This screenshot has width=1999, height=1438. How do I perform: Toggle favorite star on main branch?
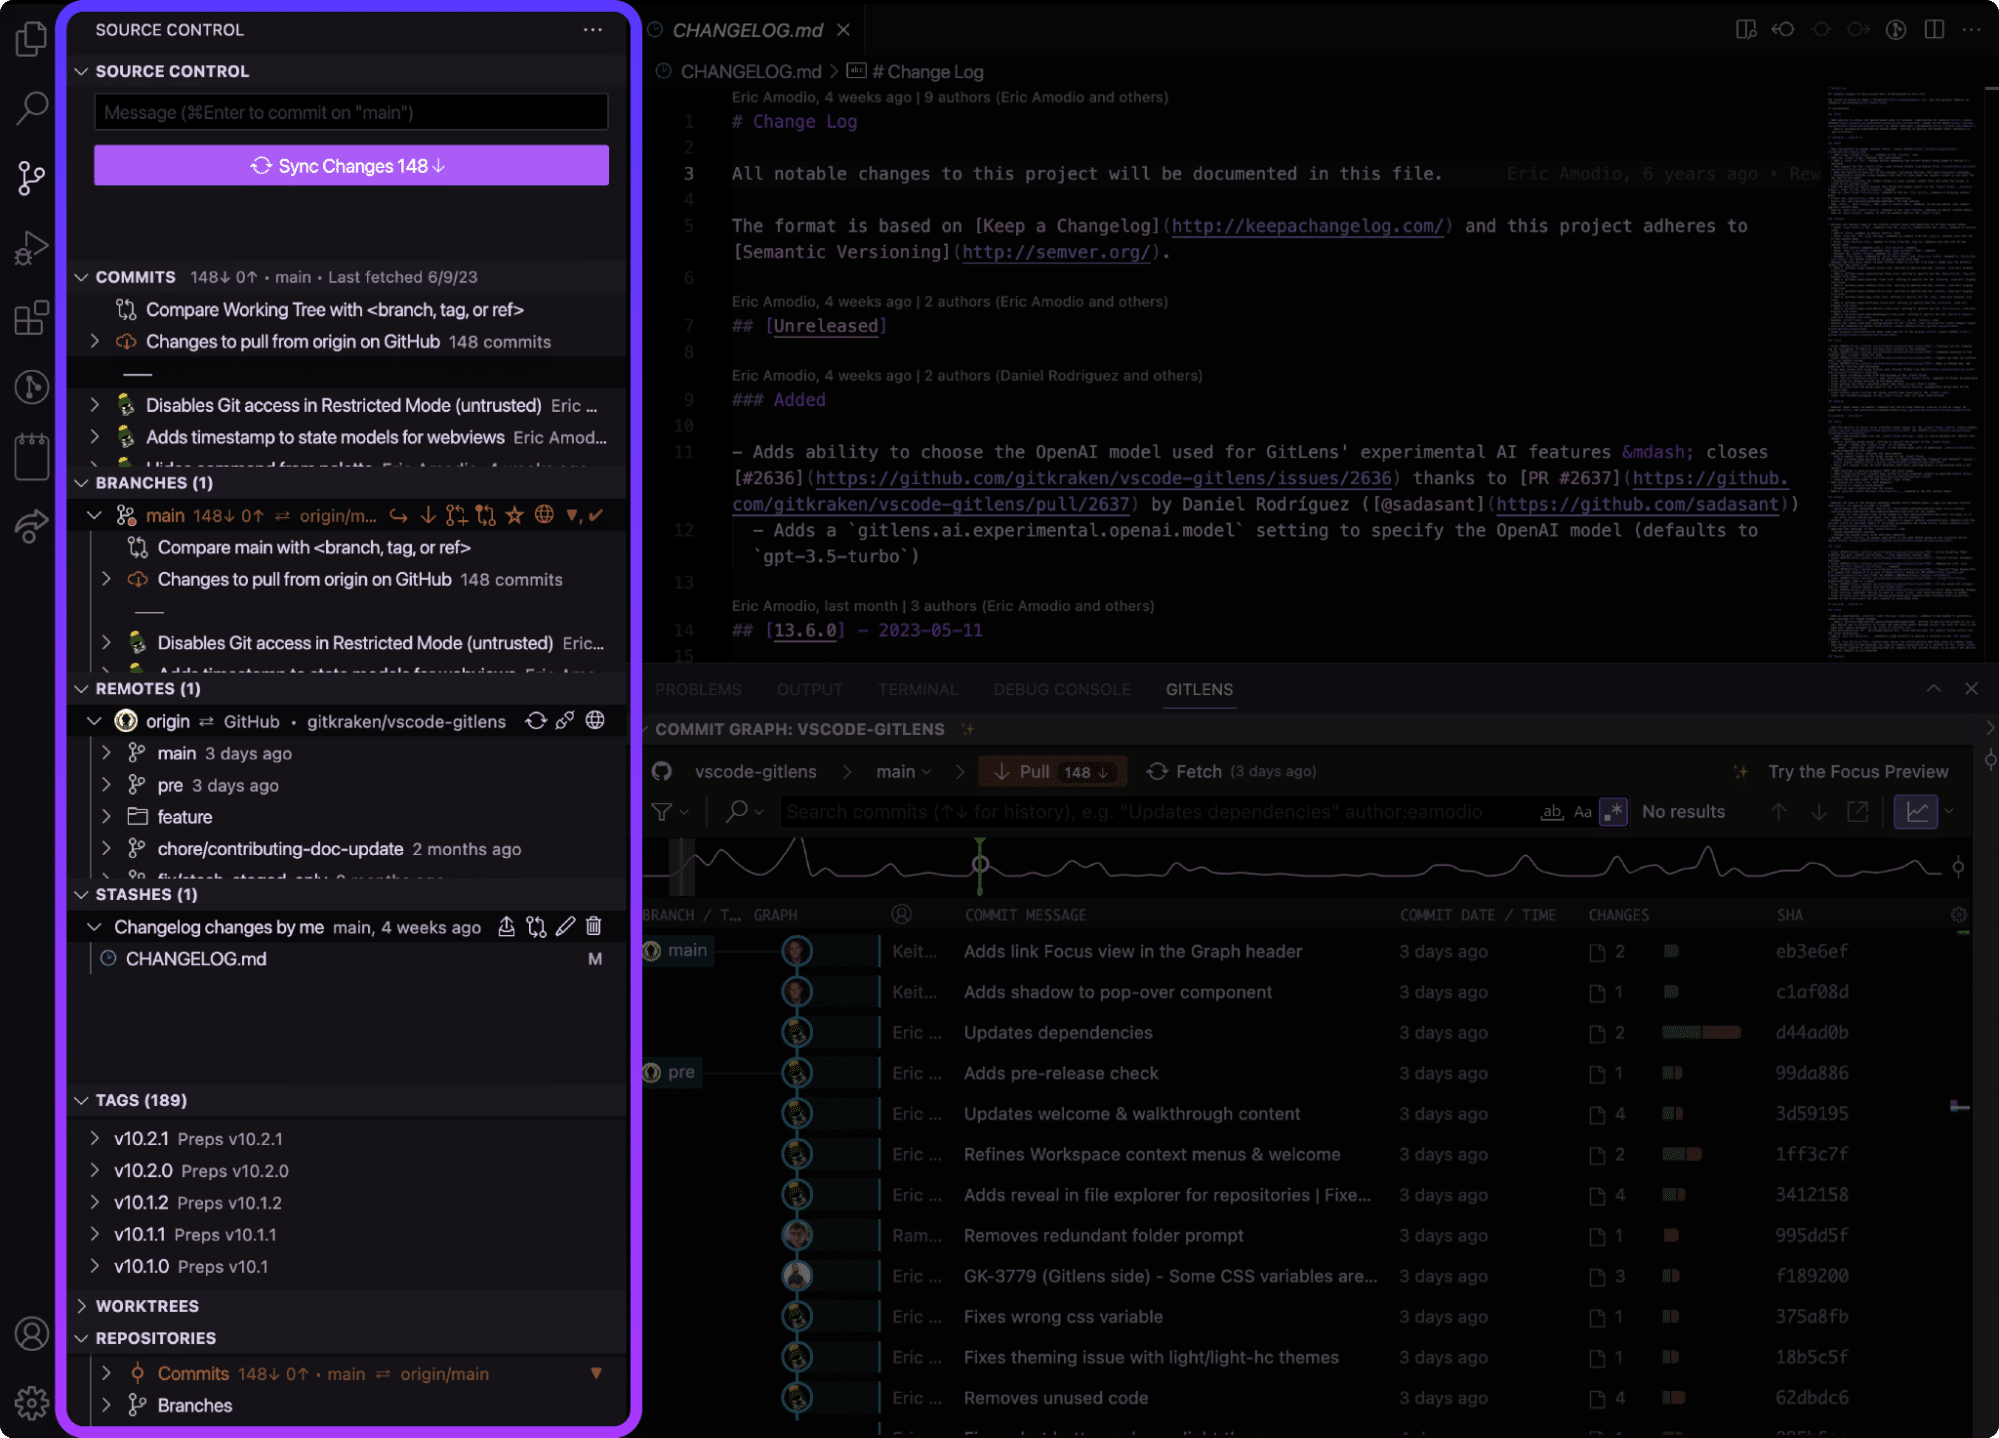(x=514, y=515)
